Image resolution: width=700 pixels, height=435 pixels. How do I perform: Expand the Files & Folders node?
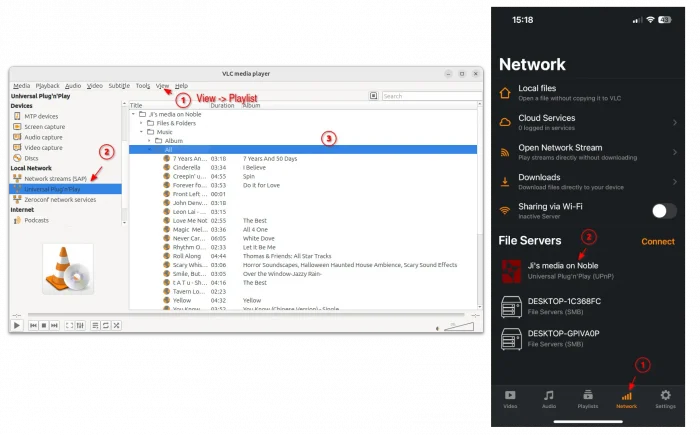point(141,122)
